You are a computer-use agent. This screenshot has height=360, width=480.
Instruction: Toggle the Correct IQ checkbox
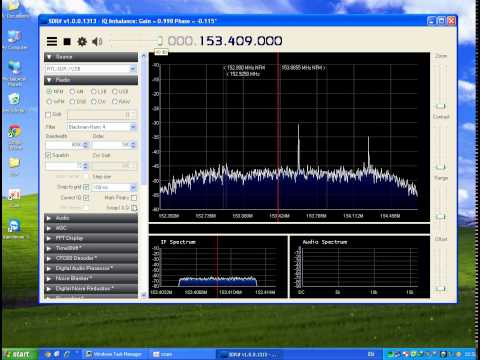point(86,198)
